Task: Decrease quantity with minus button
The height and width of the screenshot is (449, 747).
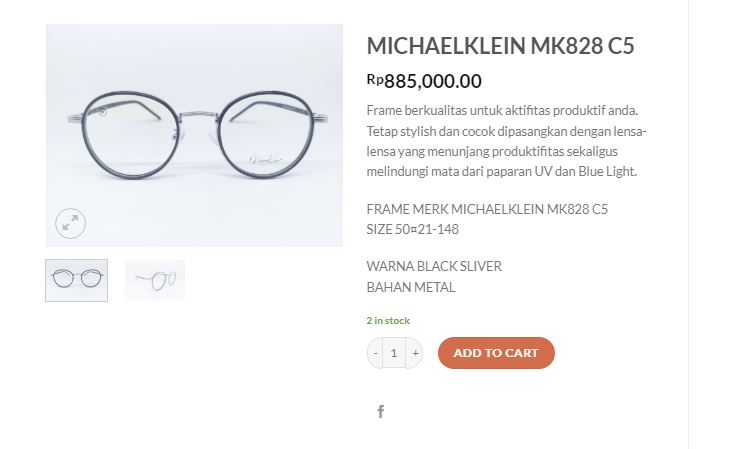Action: [x=376, y=353]
